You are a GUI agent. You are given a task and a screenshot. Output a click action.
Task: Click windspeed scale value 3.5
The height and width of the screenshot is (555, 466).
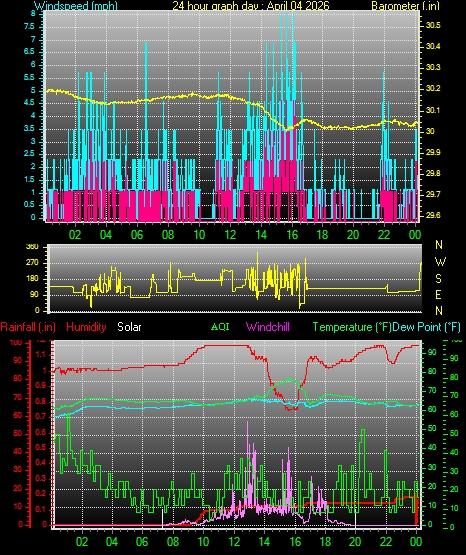pos(29,128)
